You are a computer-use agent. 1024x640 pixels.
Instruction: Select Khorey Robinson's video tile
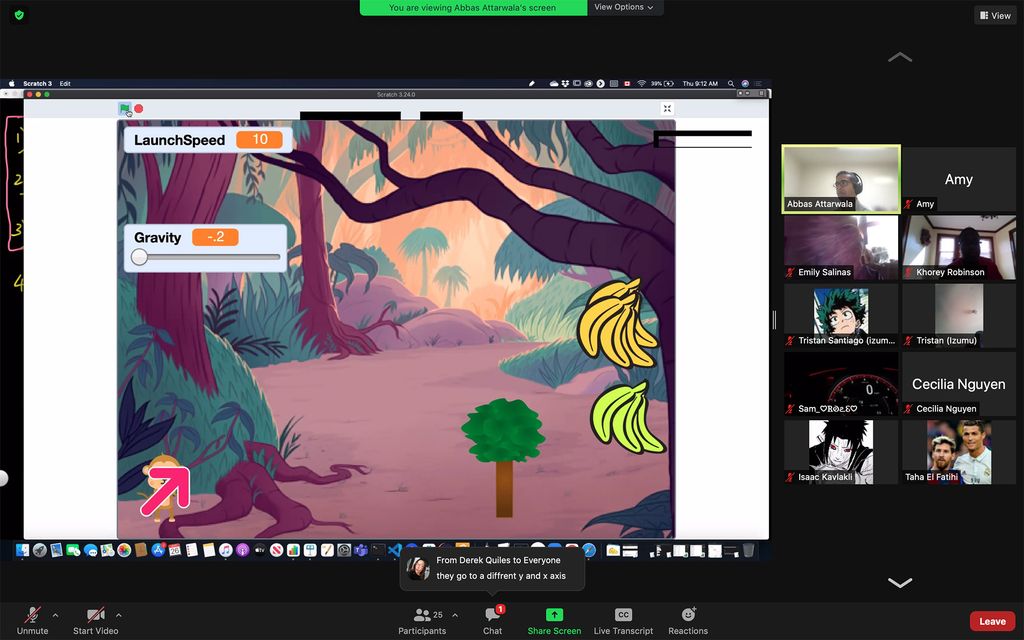tap(959, 248)
